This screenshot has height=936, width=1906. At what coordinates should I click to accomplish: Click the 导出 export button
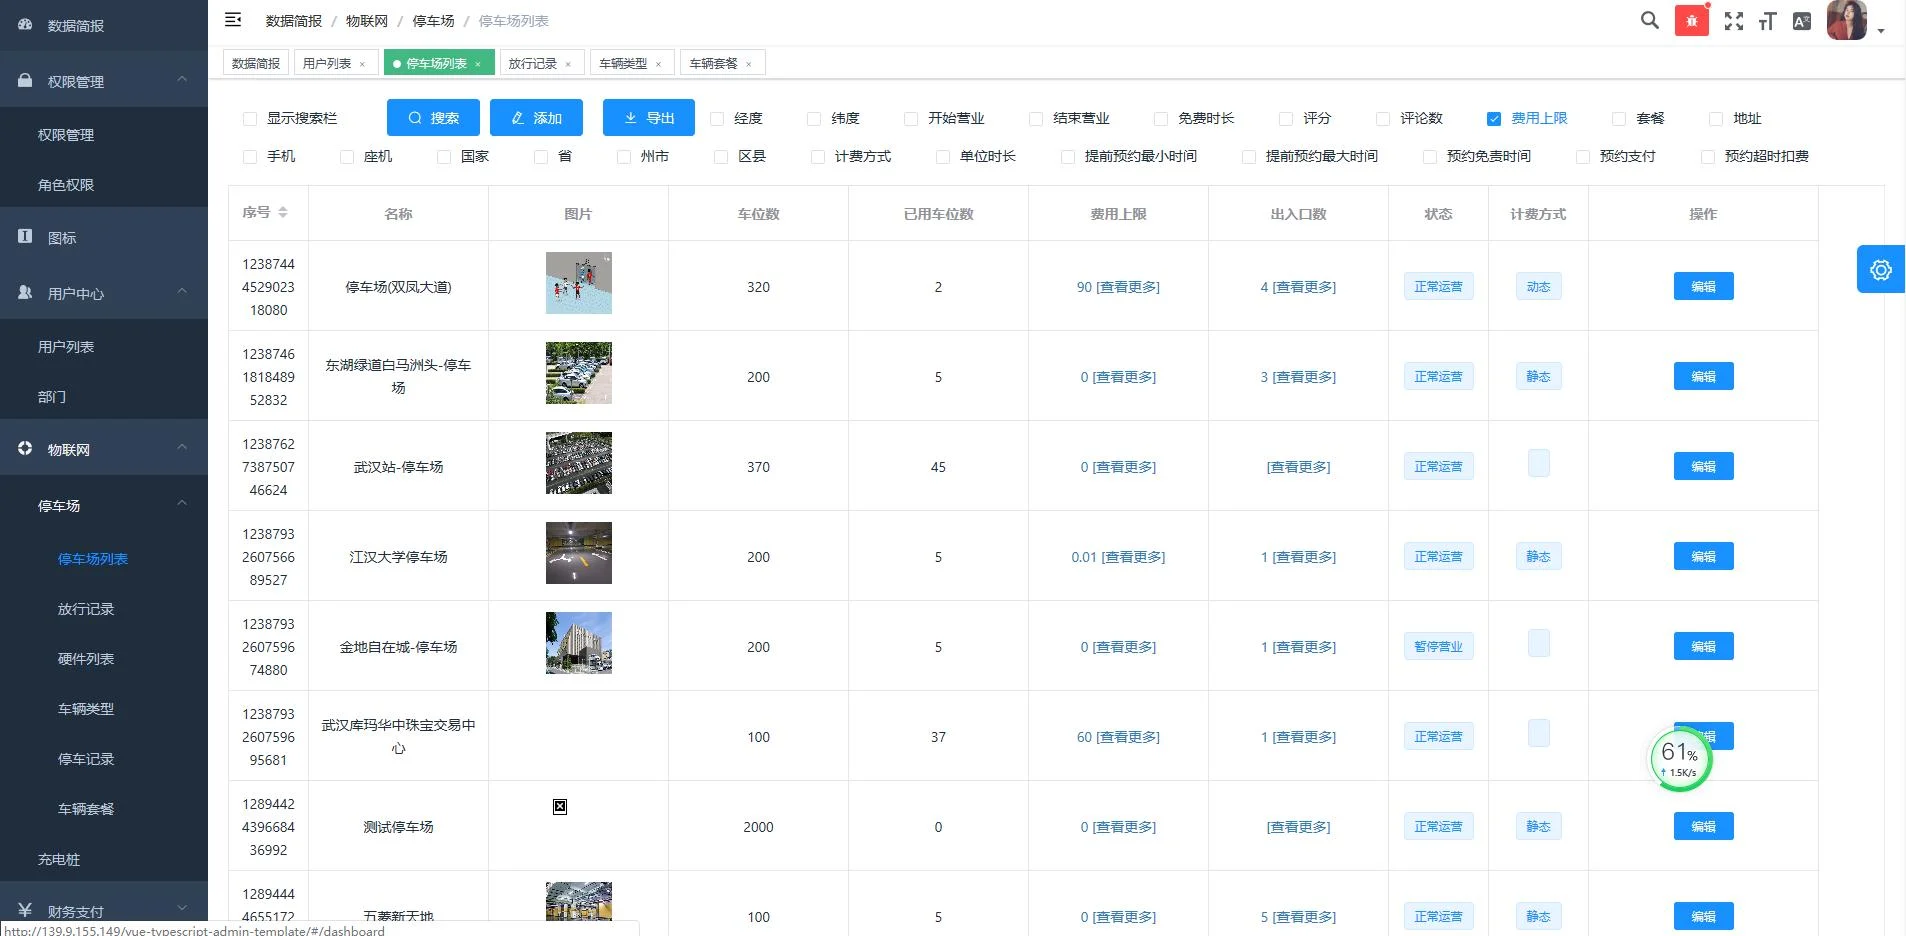[646, 117]
